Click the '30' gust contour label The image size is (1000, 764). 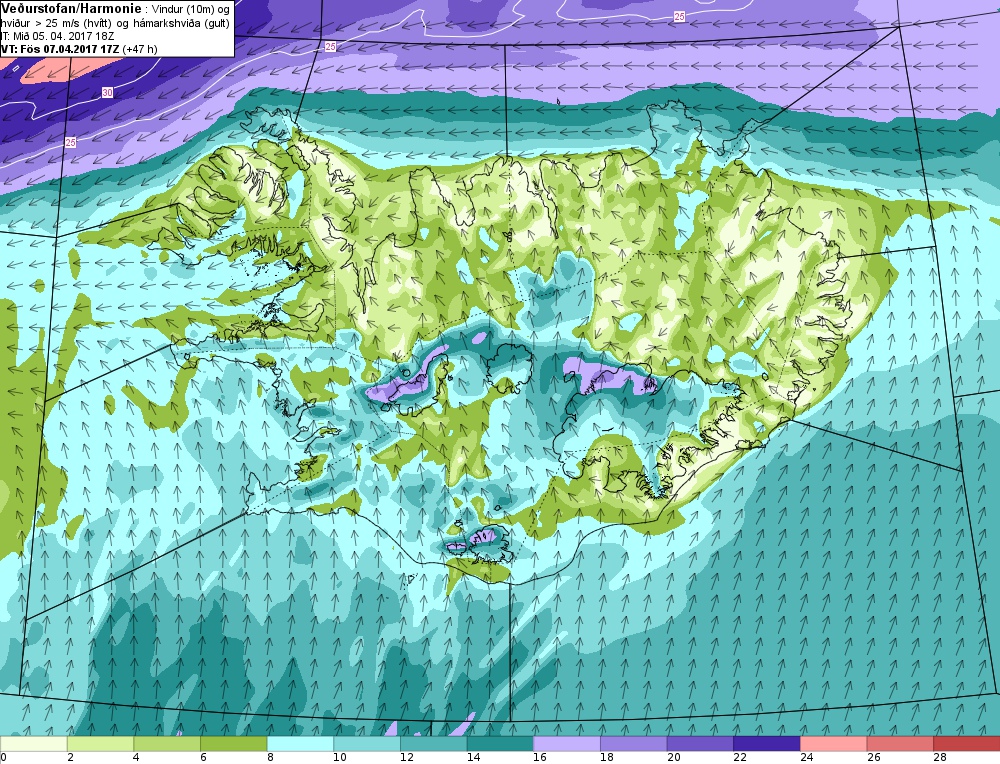107,93
